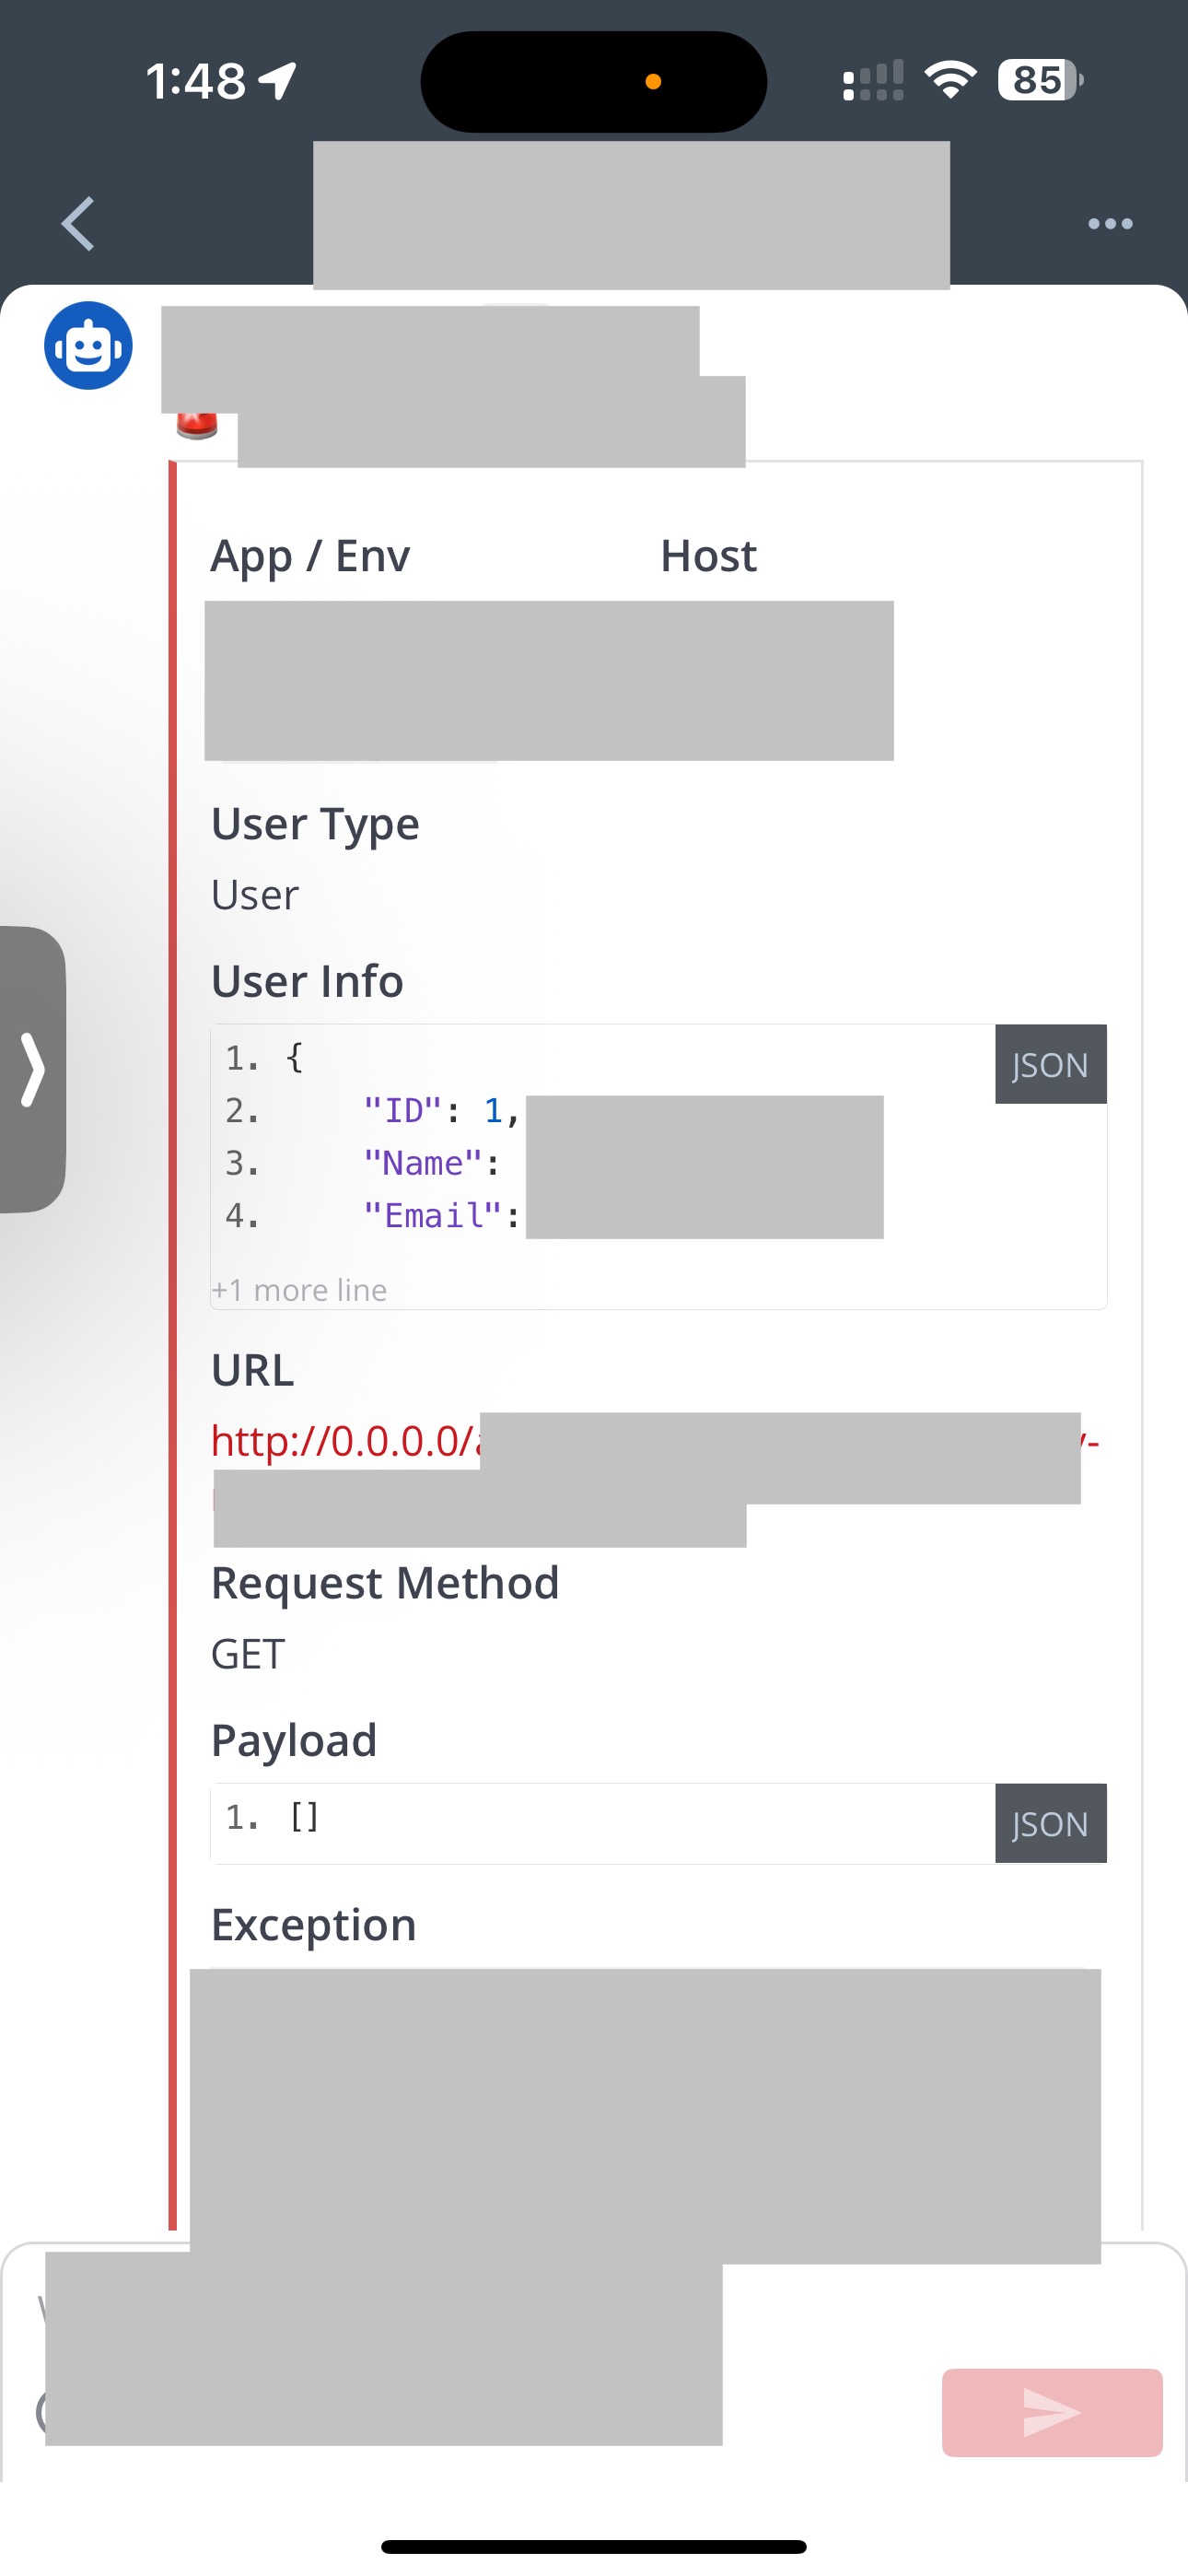Expand the "+1 more line" text
The image size is (1188, 2576).
point(299,1290)
